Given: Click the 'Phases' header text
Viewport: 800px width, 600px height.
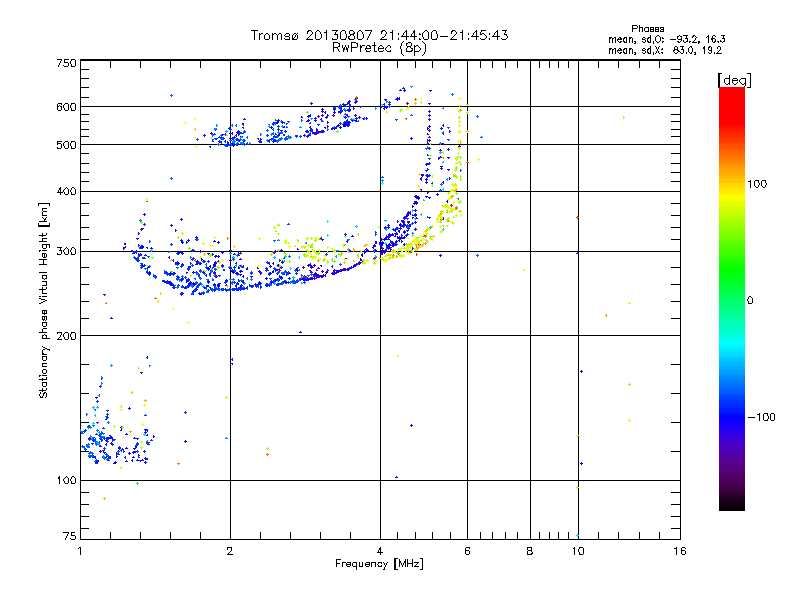Looking at the screenshot, I should (x=647, y=29).
